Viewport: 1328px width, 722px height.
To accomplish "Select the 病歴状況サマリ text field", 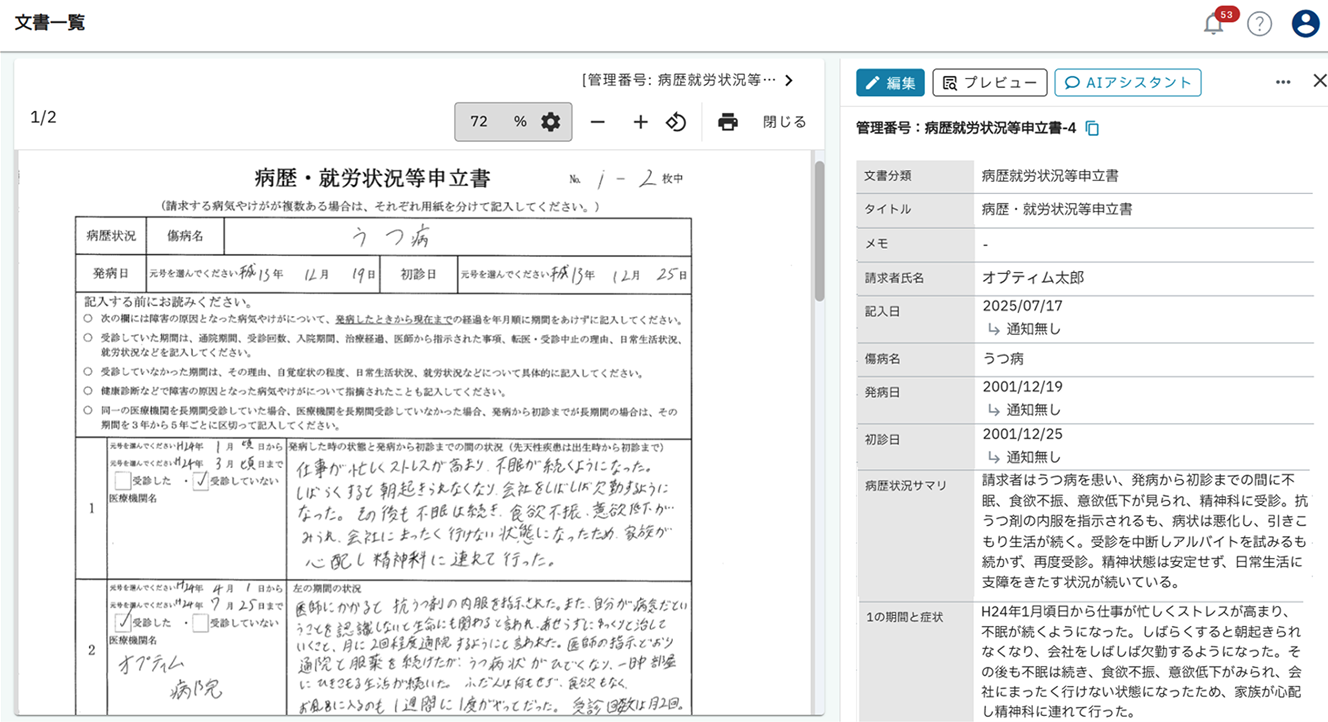I will click(x=1142, y=532).
